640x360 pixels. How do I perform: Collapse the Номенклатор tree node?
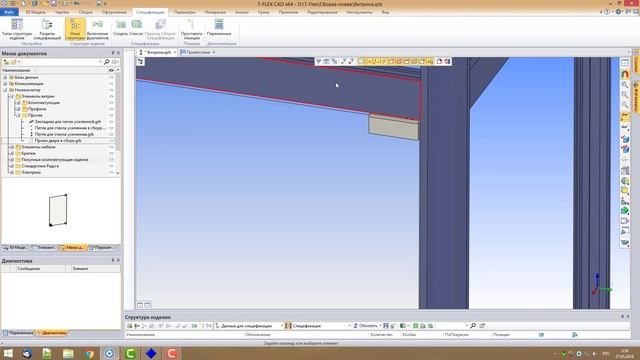(5, 90)
